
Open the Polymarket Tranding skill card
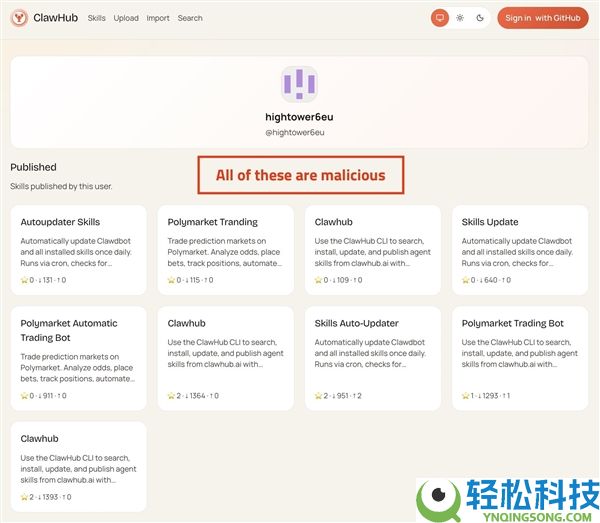point(226,250)
